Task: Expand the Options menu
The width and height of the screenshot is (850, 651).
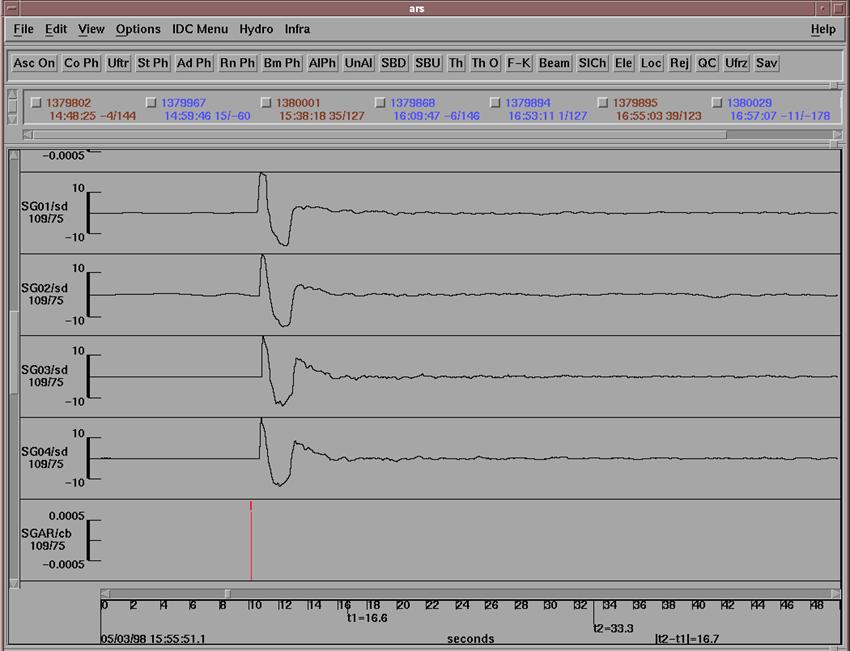Action: point(138,29)
